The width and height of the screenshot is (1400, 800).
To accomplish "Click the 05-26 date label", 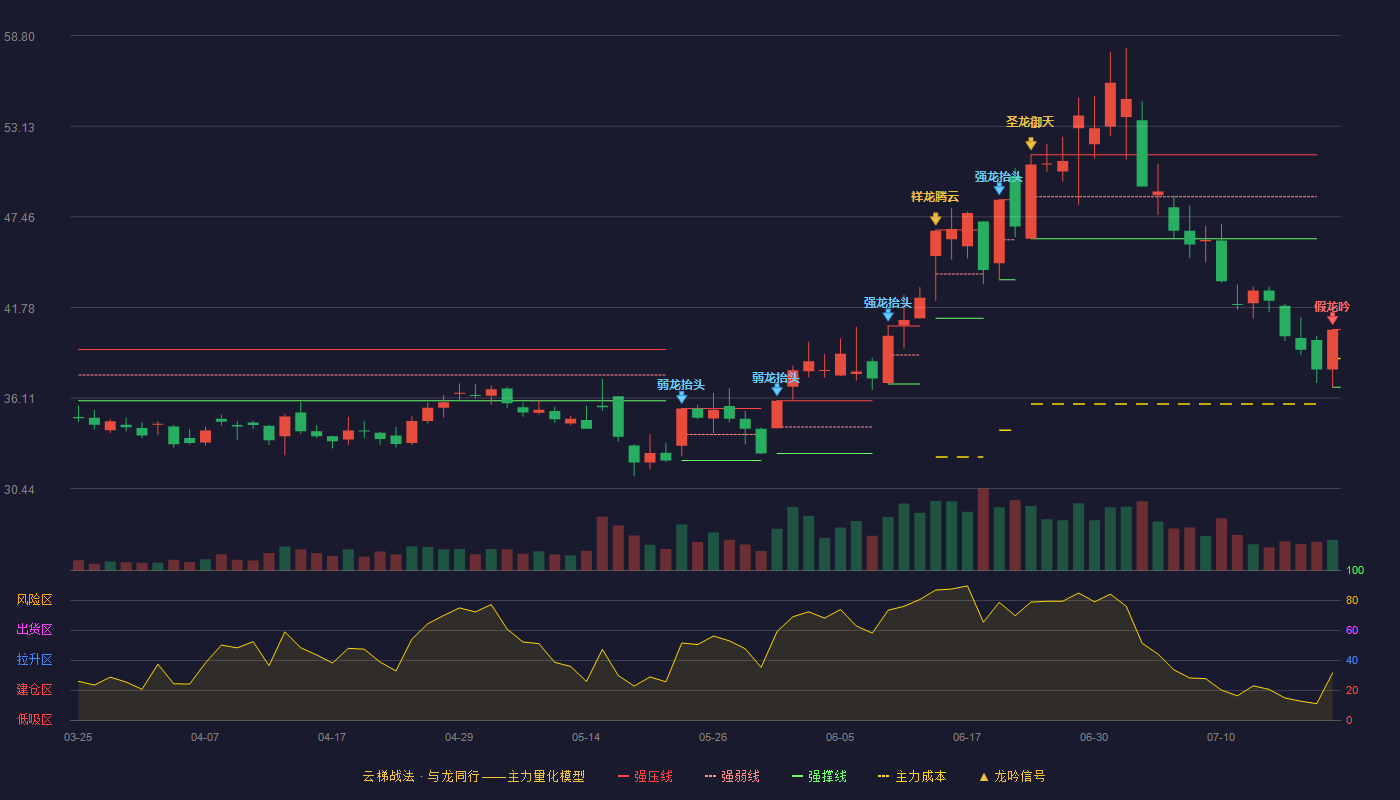I will coord(713,737).
